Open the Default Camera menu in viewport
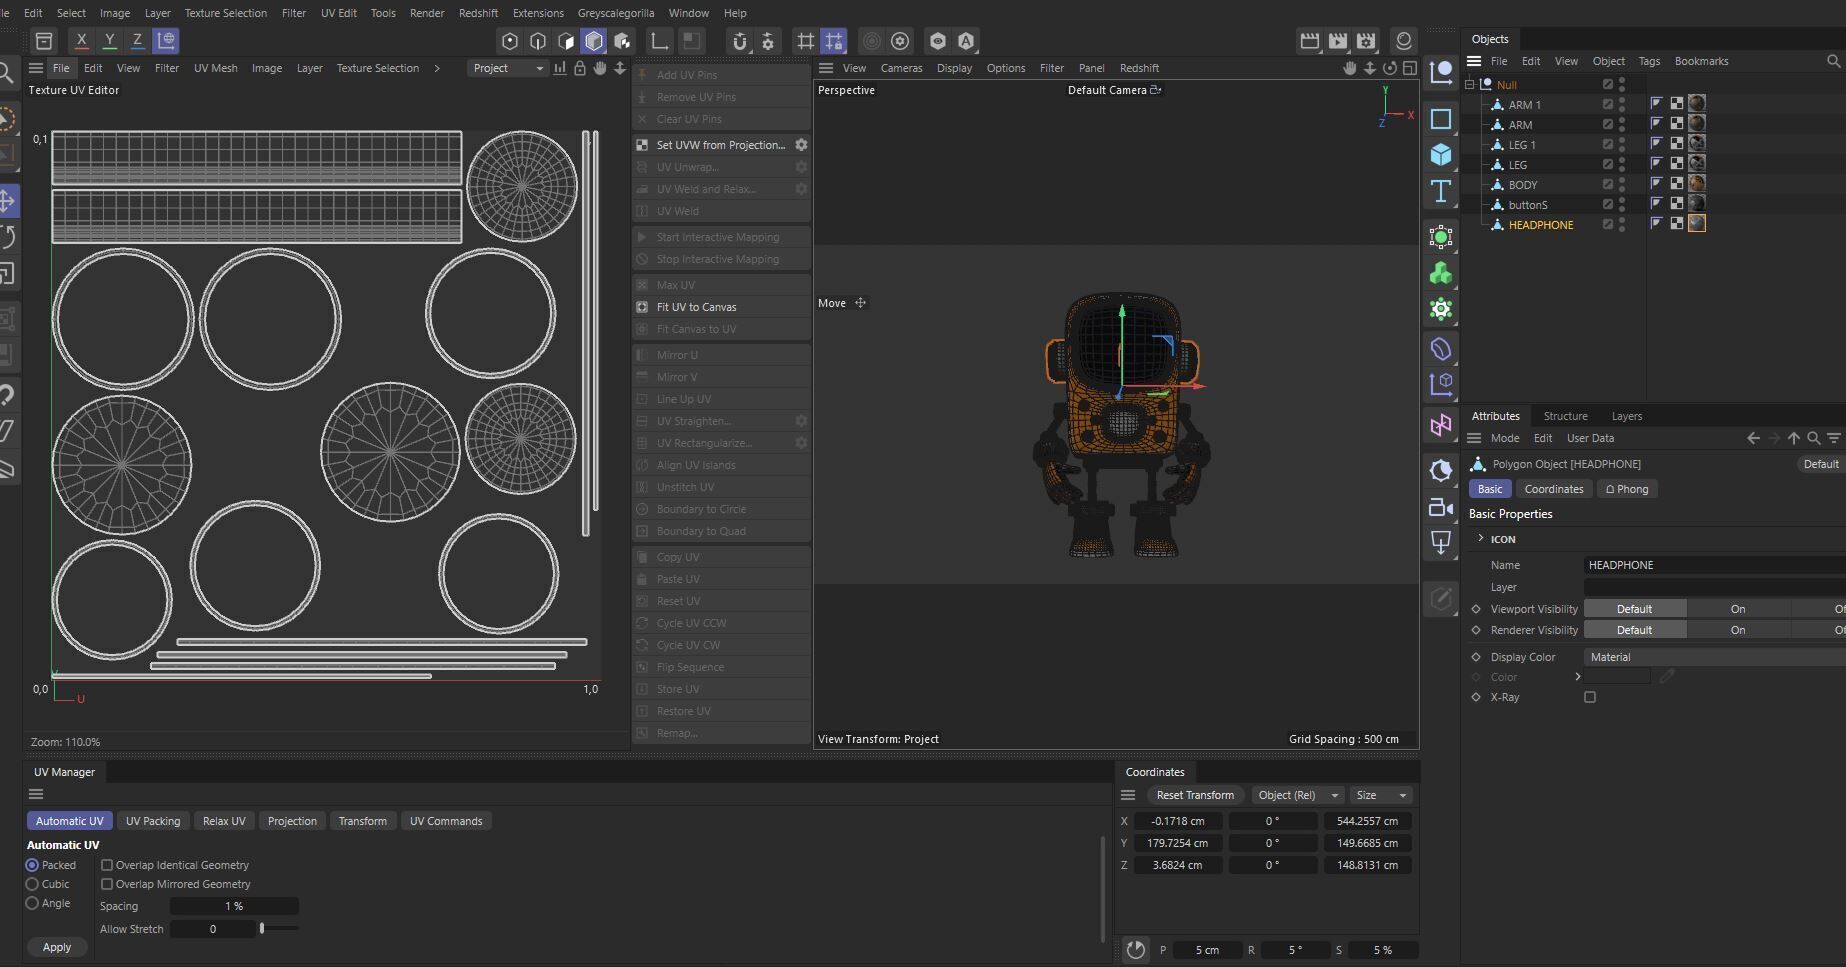The width and height of the screenshot is (1846, 967). pos(1114,90)
